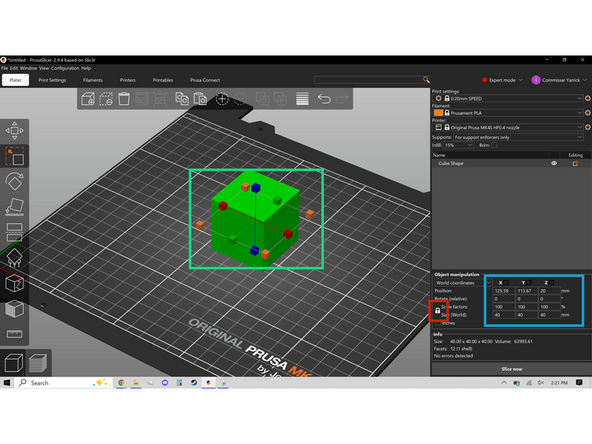Switch to the Print Settings tab
This screenshot has width=592, height=444.
coord(52,80)
